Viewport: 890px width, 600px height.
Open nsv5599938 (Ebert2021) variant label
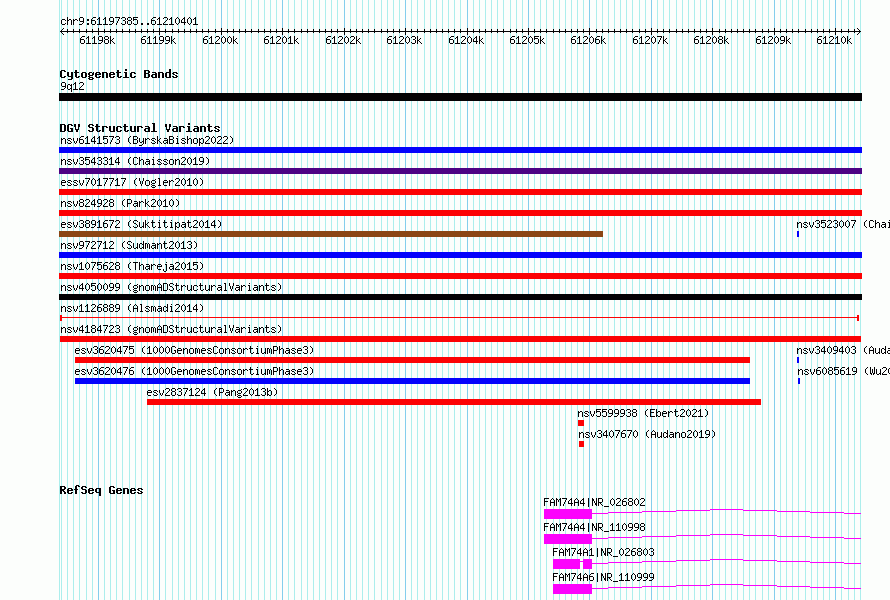(x=643, y=413)
